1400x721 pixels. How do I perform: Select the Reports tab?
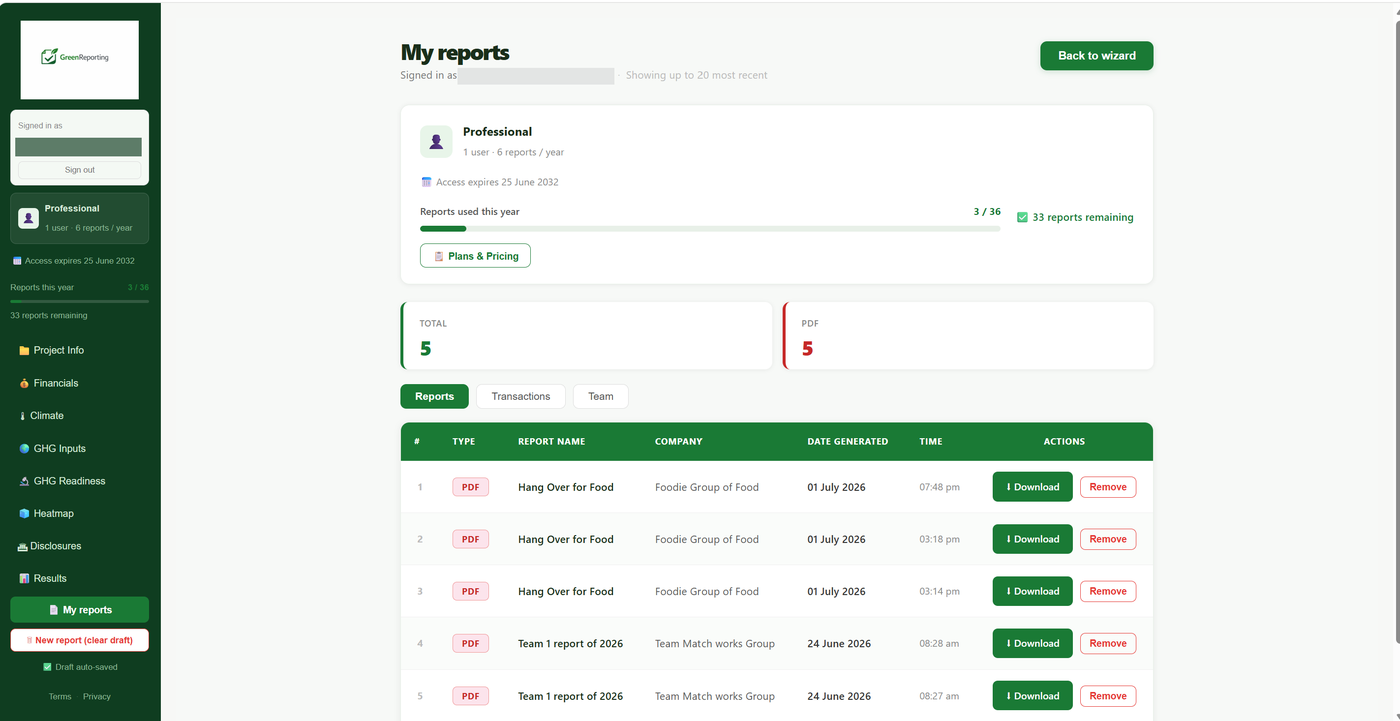click(435, 396)
